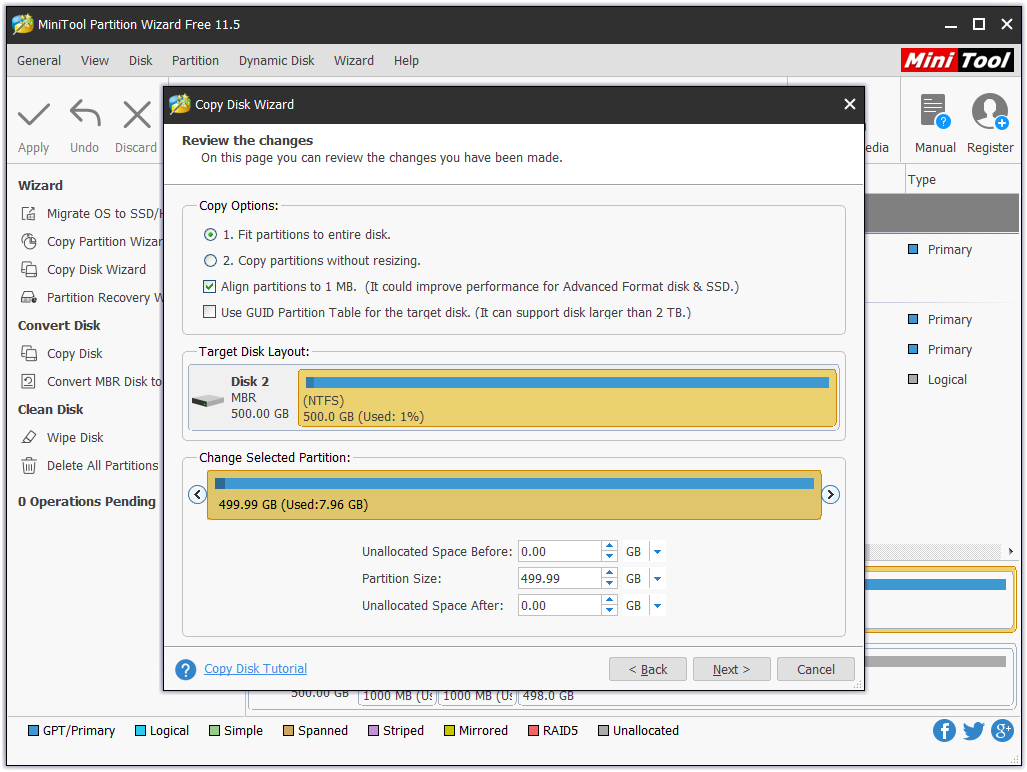Click the RAID5 legend swatch
The image size is (1027, 772).
533,730
